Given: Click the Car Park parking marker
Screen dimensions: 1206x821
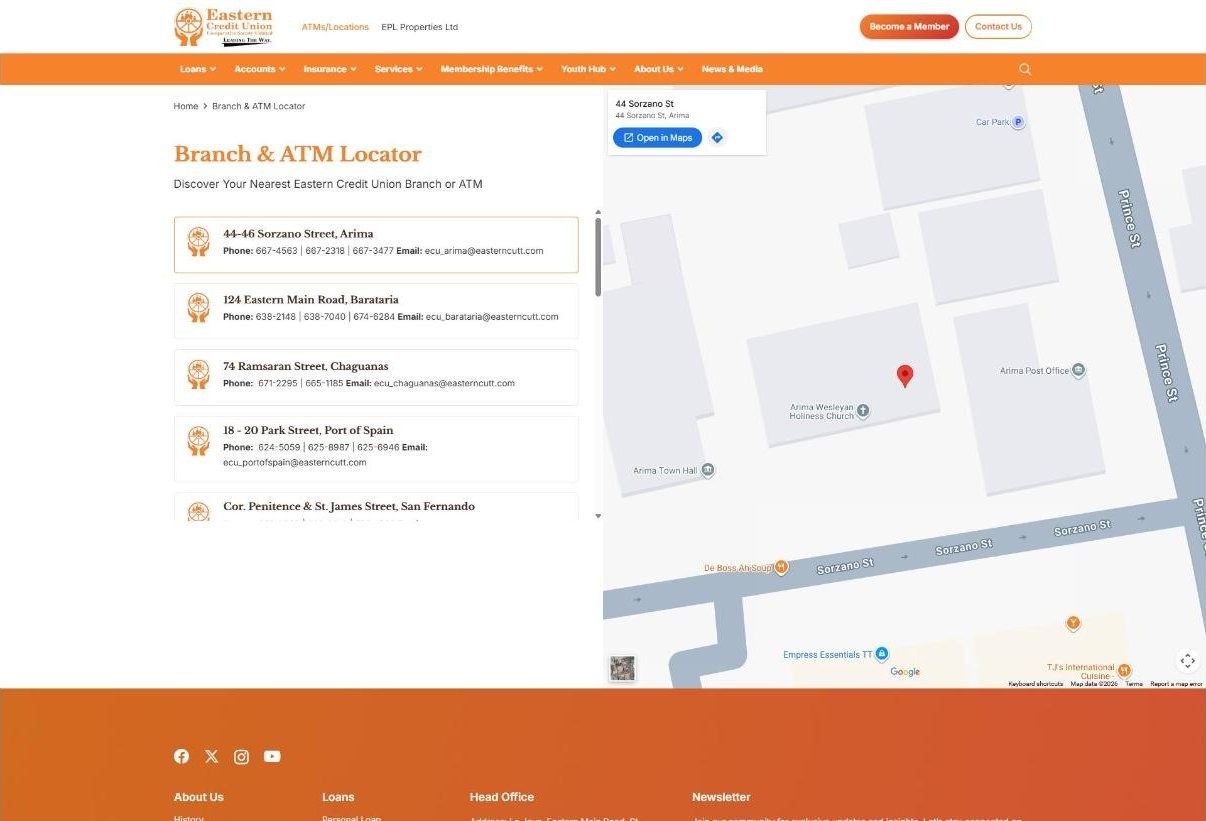Looking at the screenshot, I should [x=1018, y=122].
